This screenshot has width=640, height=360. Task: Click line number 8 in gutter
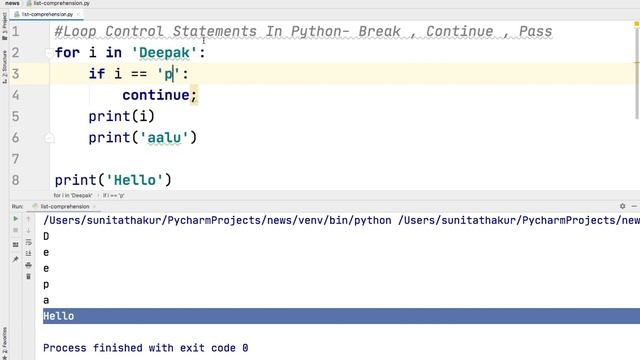(x=16, y=180)
